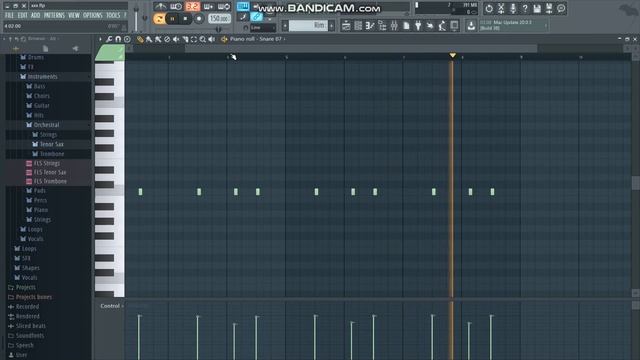Image resolution: width=640 pixels, height=360 pixels.
Task: Select the Select tool with dashed rectangle
Action: pyautogui.click(x=194, y=39)
